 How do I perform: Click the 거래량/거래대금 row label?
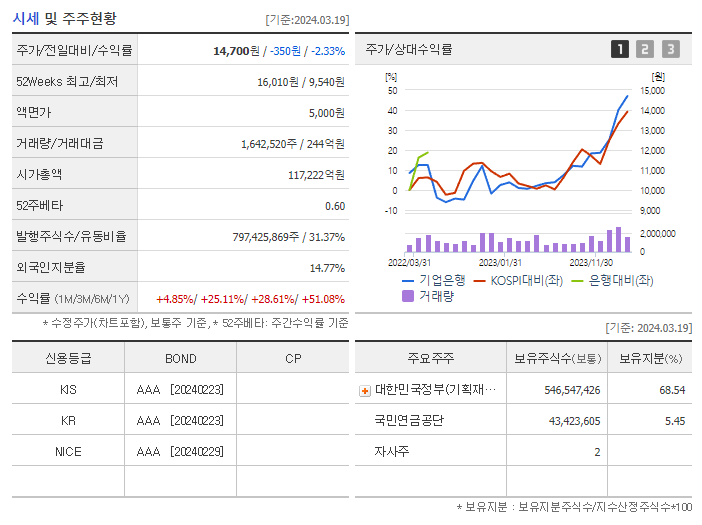tap(60, 143)
